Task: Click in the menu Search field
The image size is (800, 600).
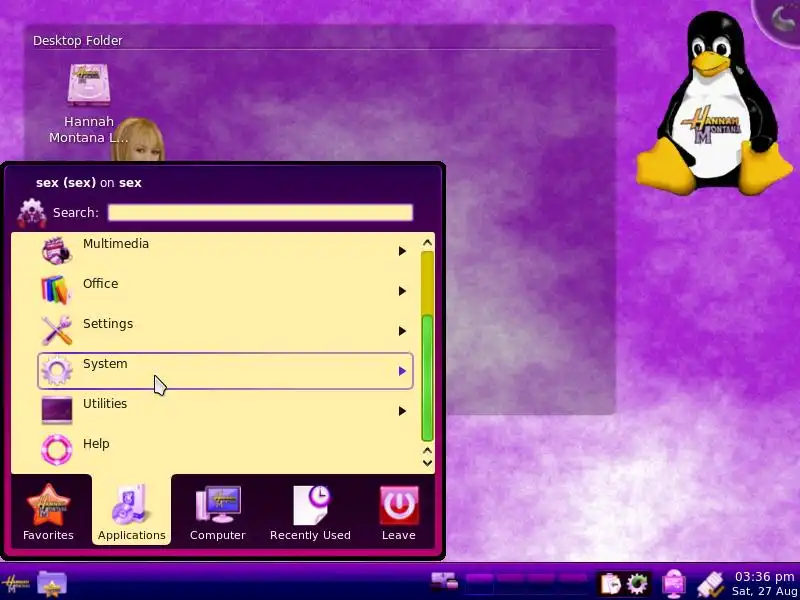Action: (x=260, y=213)
